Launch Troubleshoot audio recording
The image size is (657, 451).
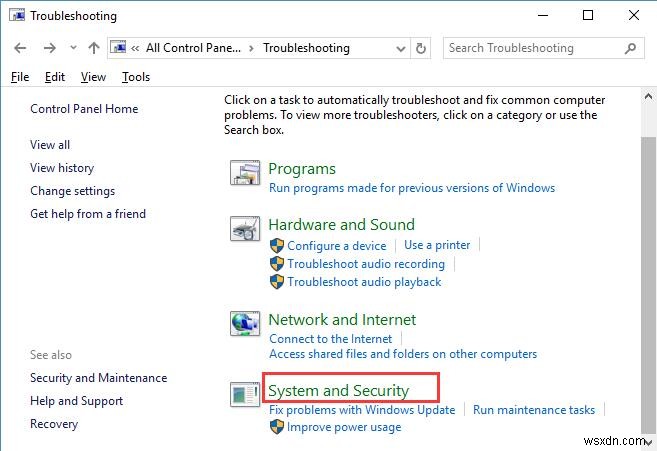pos(366,264)
